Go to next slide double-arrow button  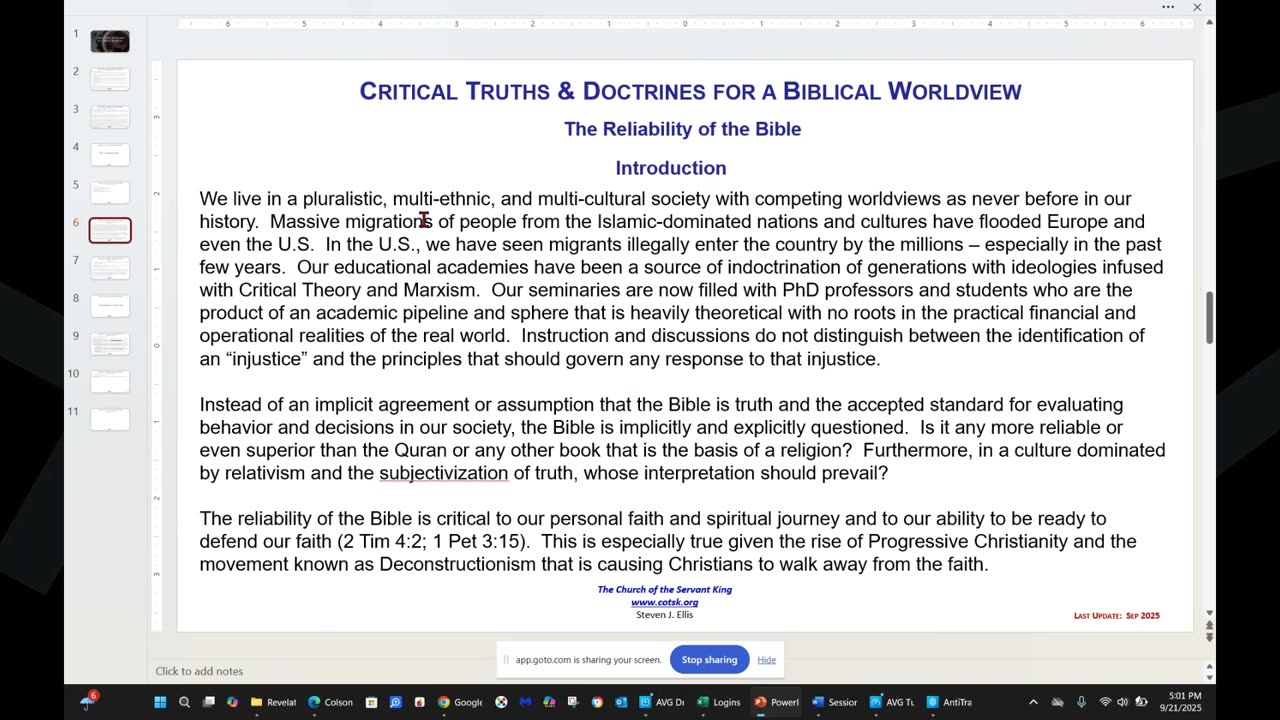(x=1209, y=637)
